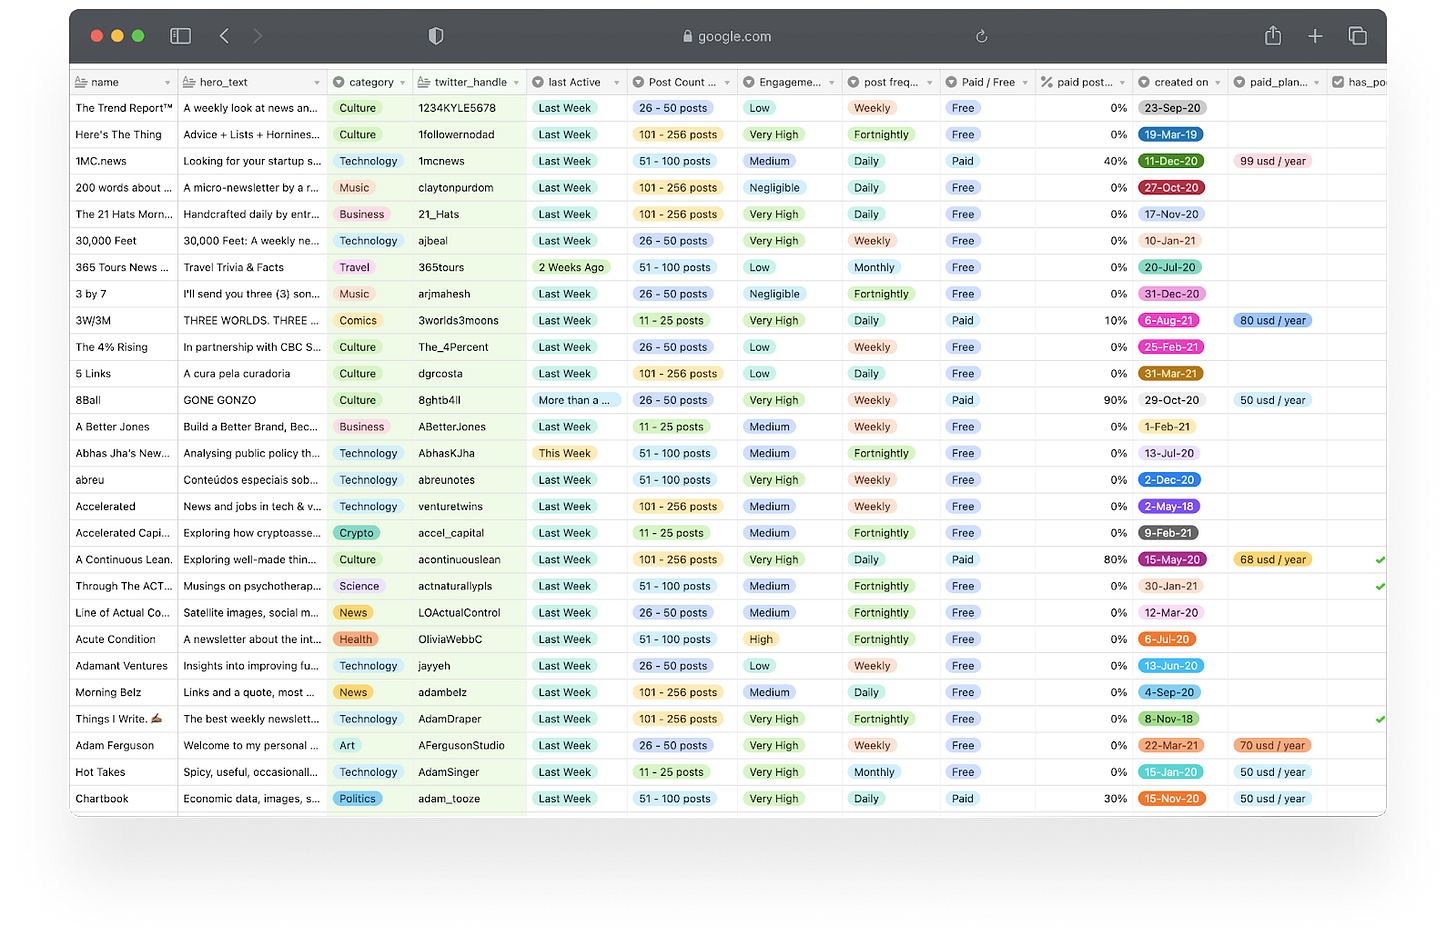
Task: Click the category column select icon
Action: (x=339, y=82)
